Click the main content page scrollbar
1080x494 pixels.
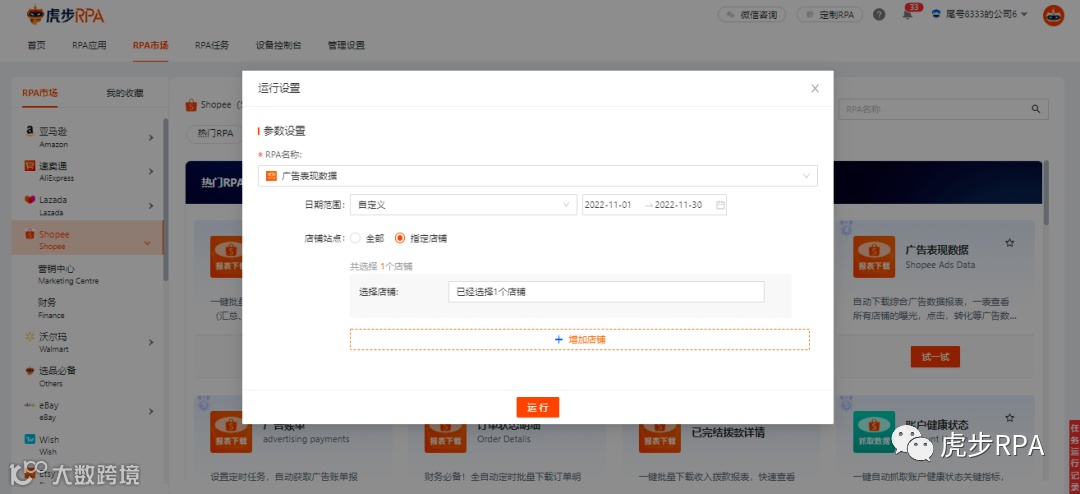coord(1046,193)
